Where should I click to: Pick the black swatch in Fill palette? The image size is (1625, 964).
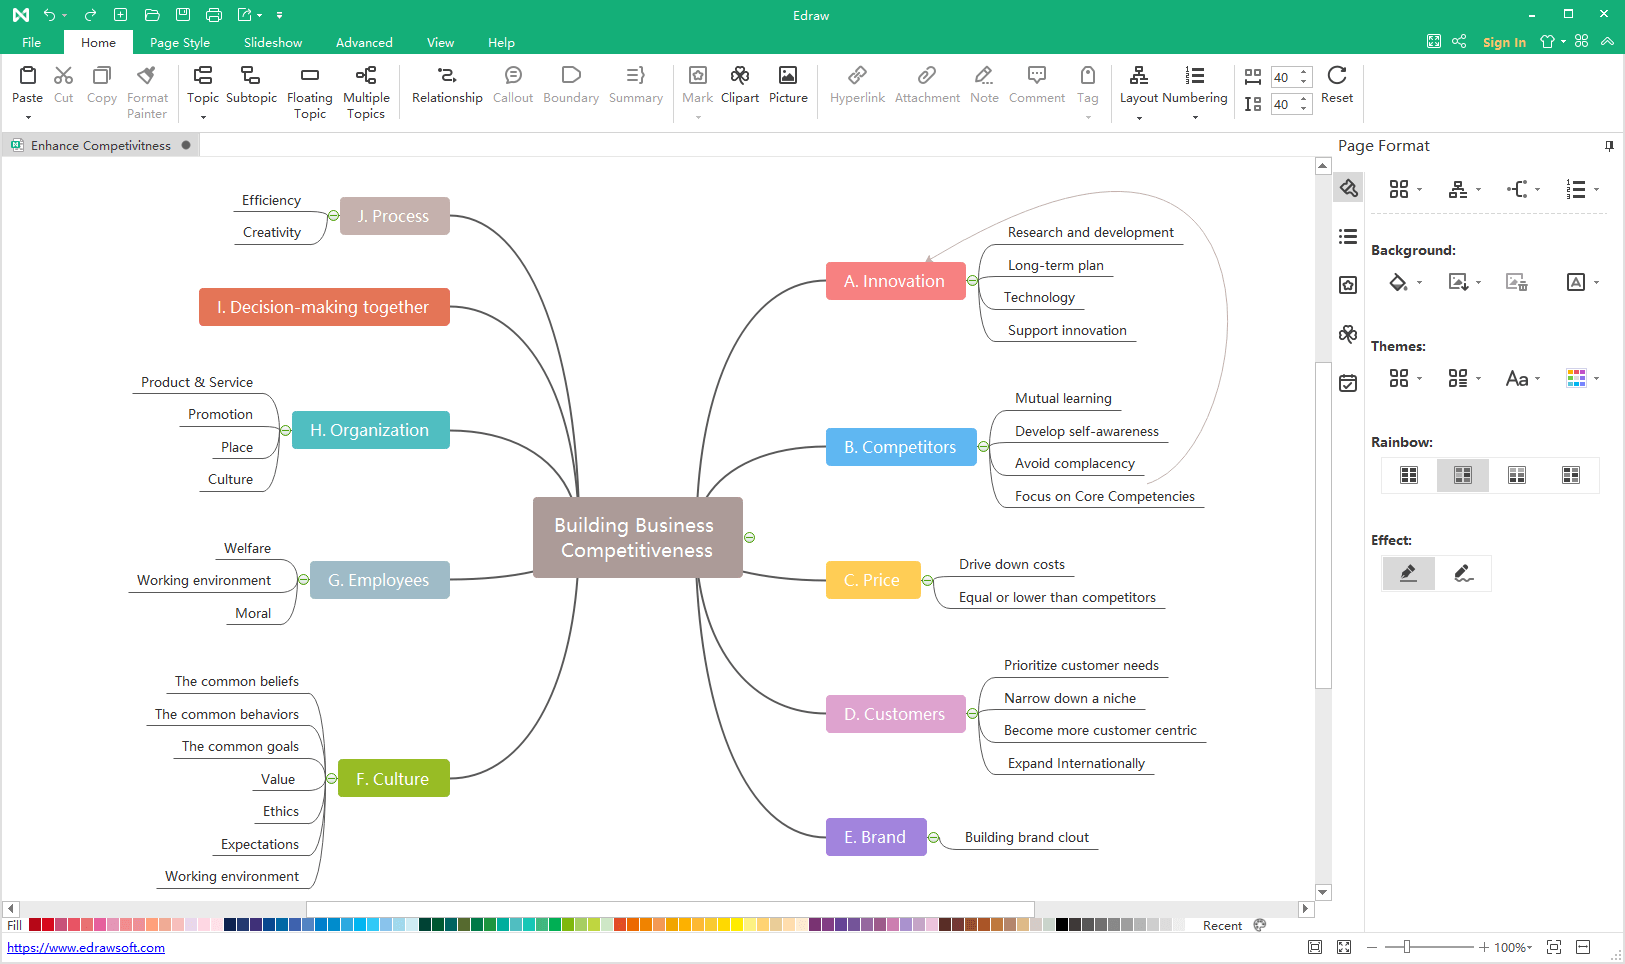(1062, 925)
